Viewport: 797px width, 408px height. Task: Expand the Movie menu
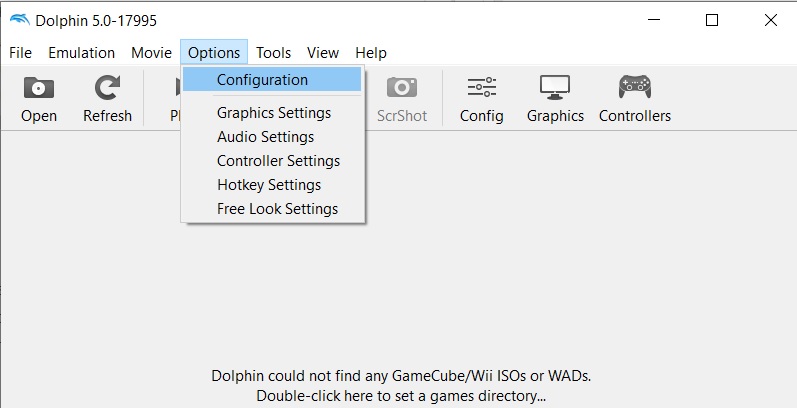click(x=152, y=53)
